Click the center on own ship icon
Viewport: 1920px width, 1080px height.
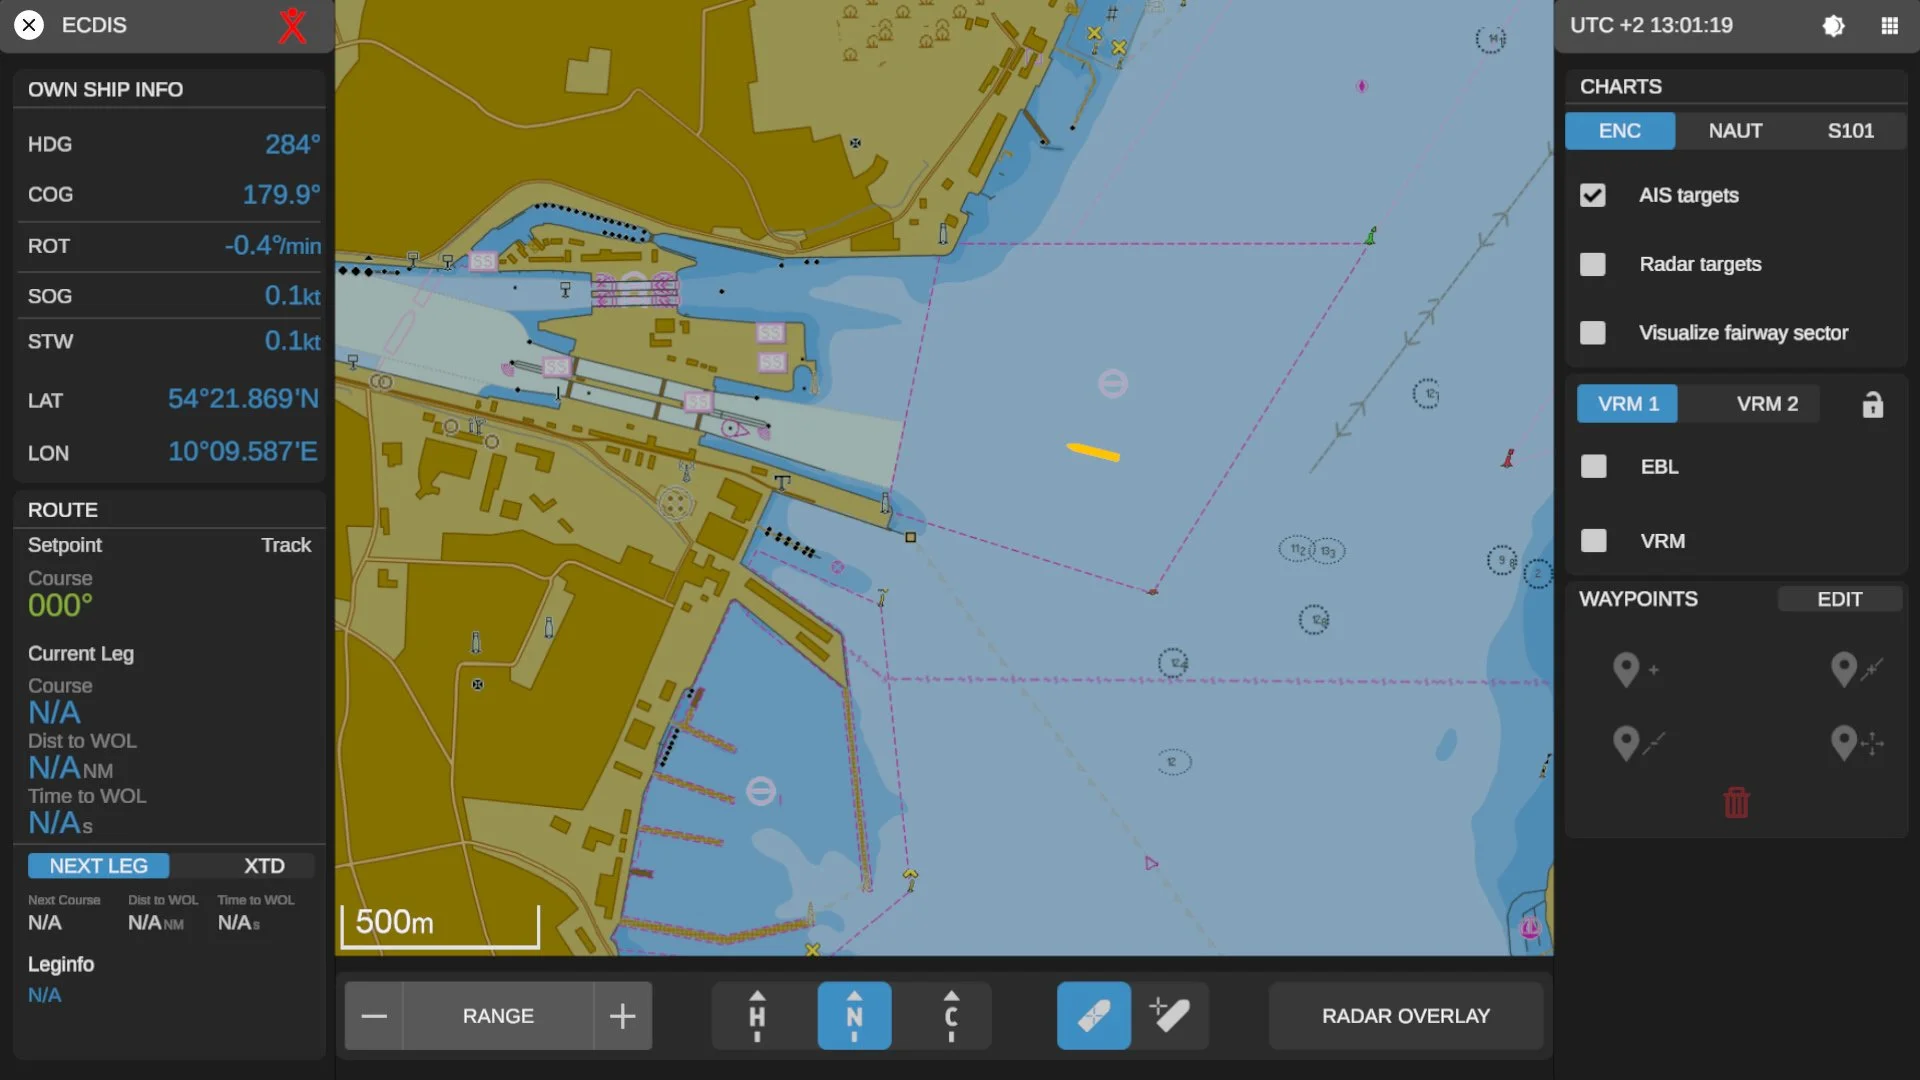coord(1094,1016)
